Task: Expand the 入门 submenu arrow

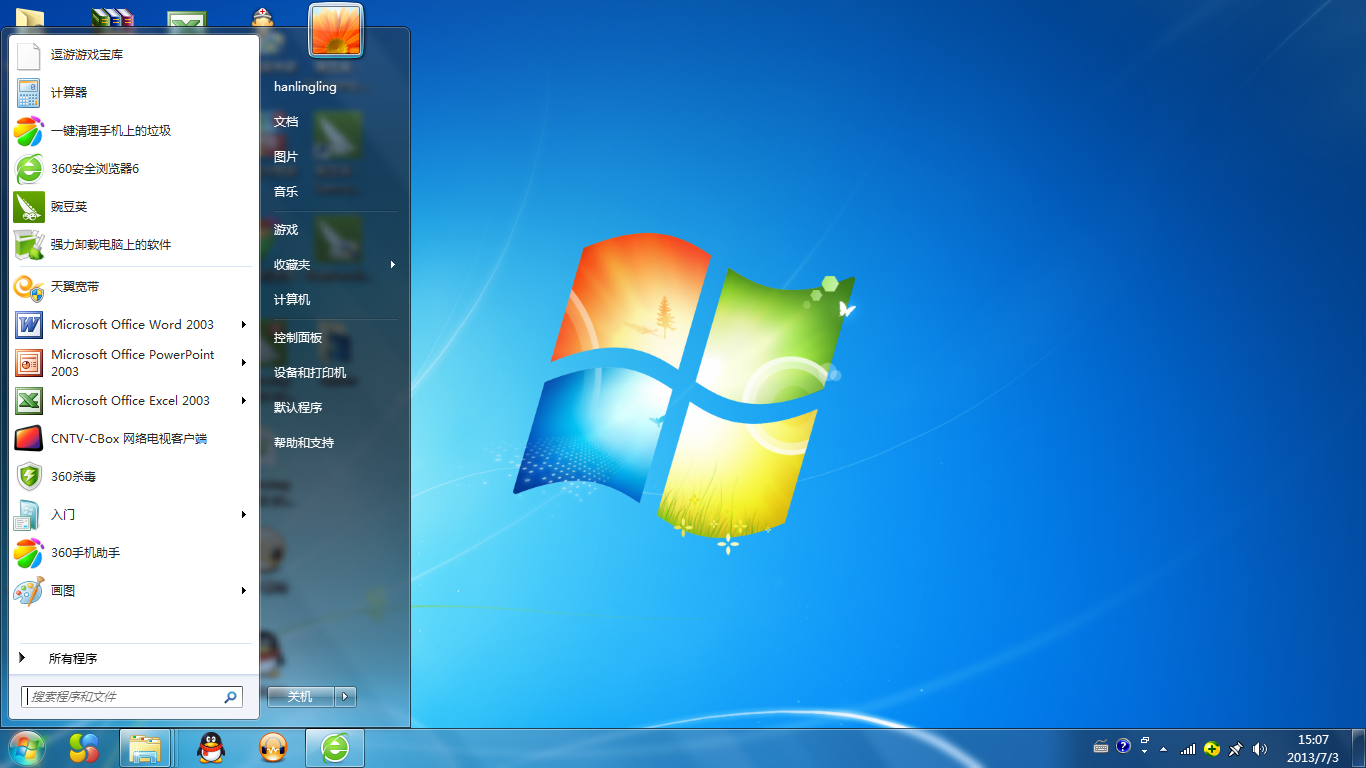Action: pos(243,515)
